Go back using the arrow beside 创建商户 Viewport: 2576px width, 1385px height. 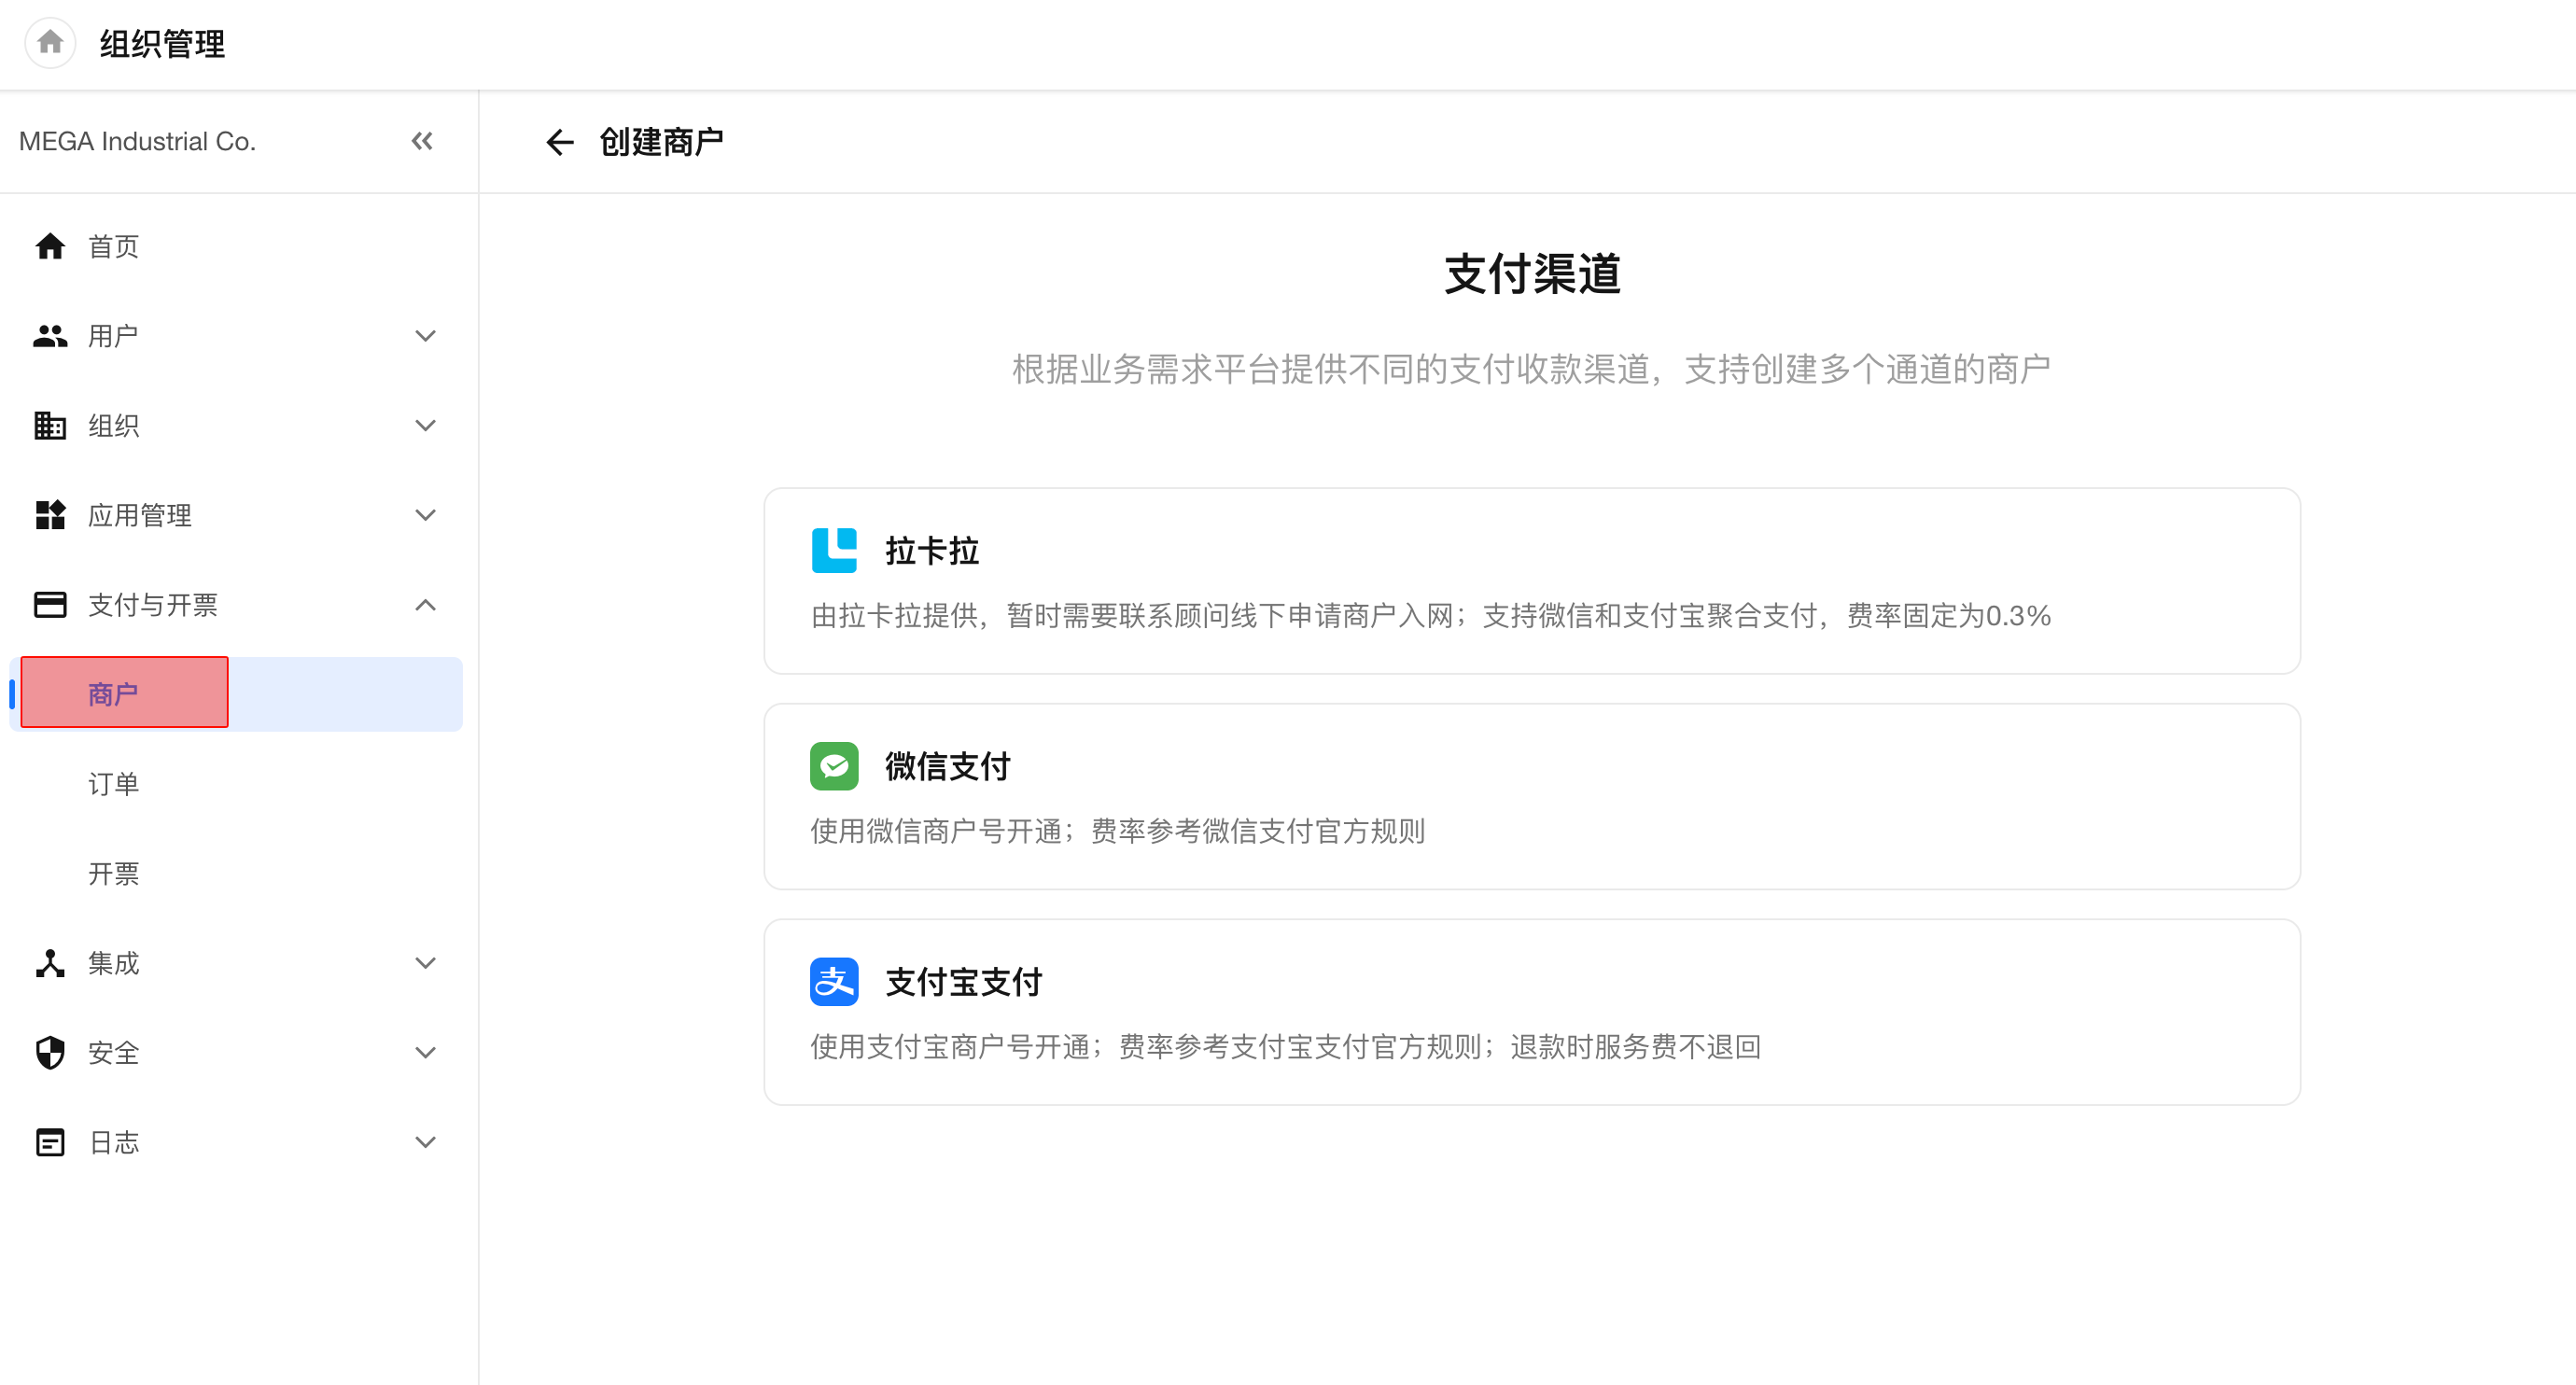[x=559, y=142]
